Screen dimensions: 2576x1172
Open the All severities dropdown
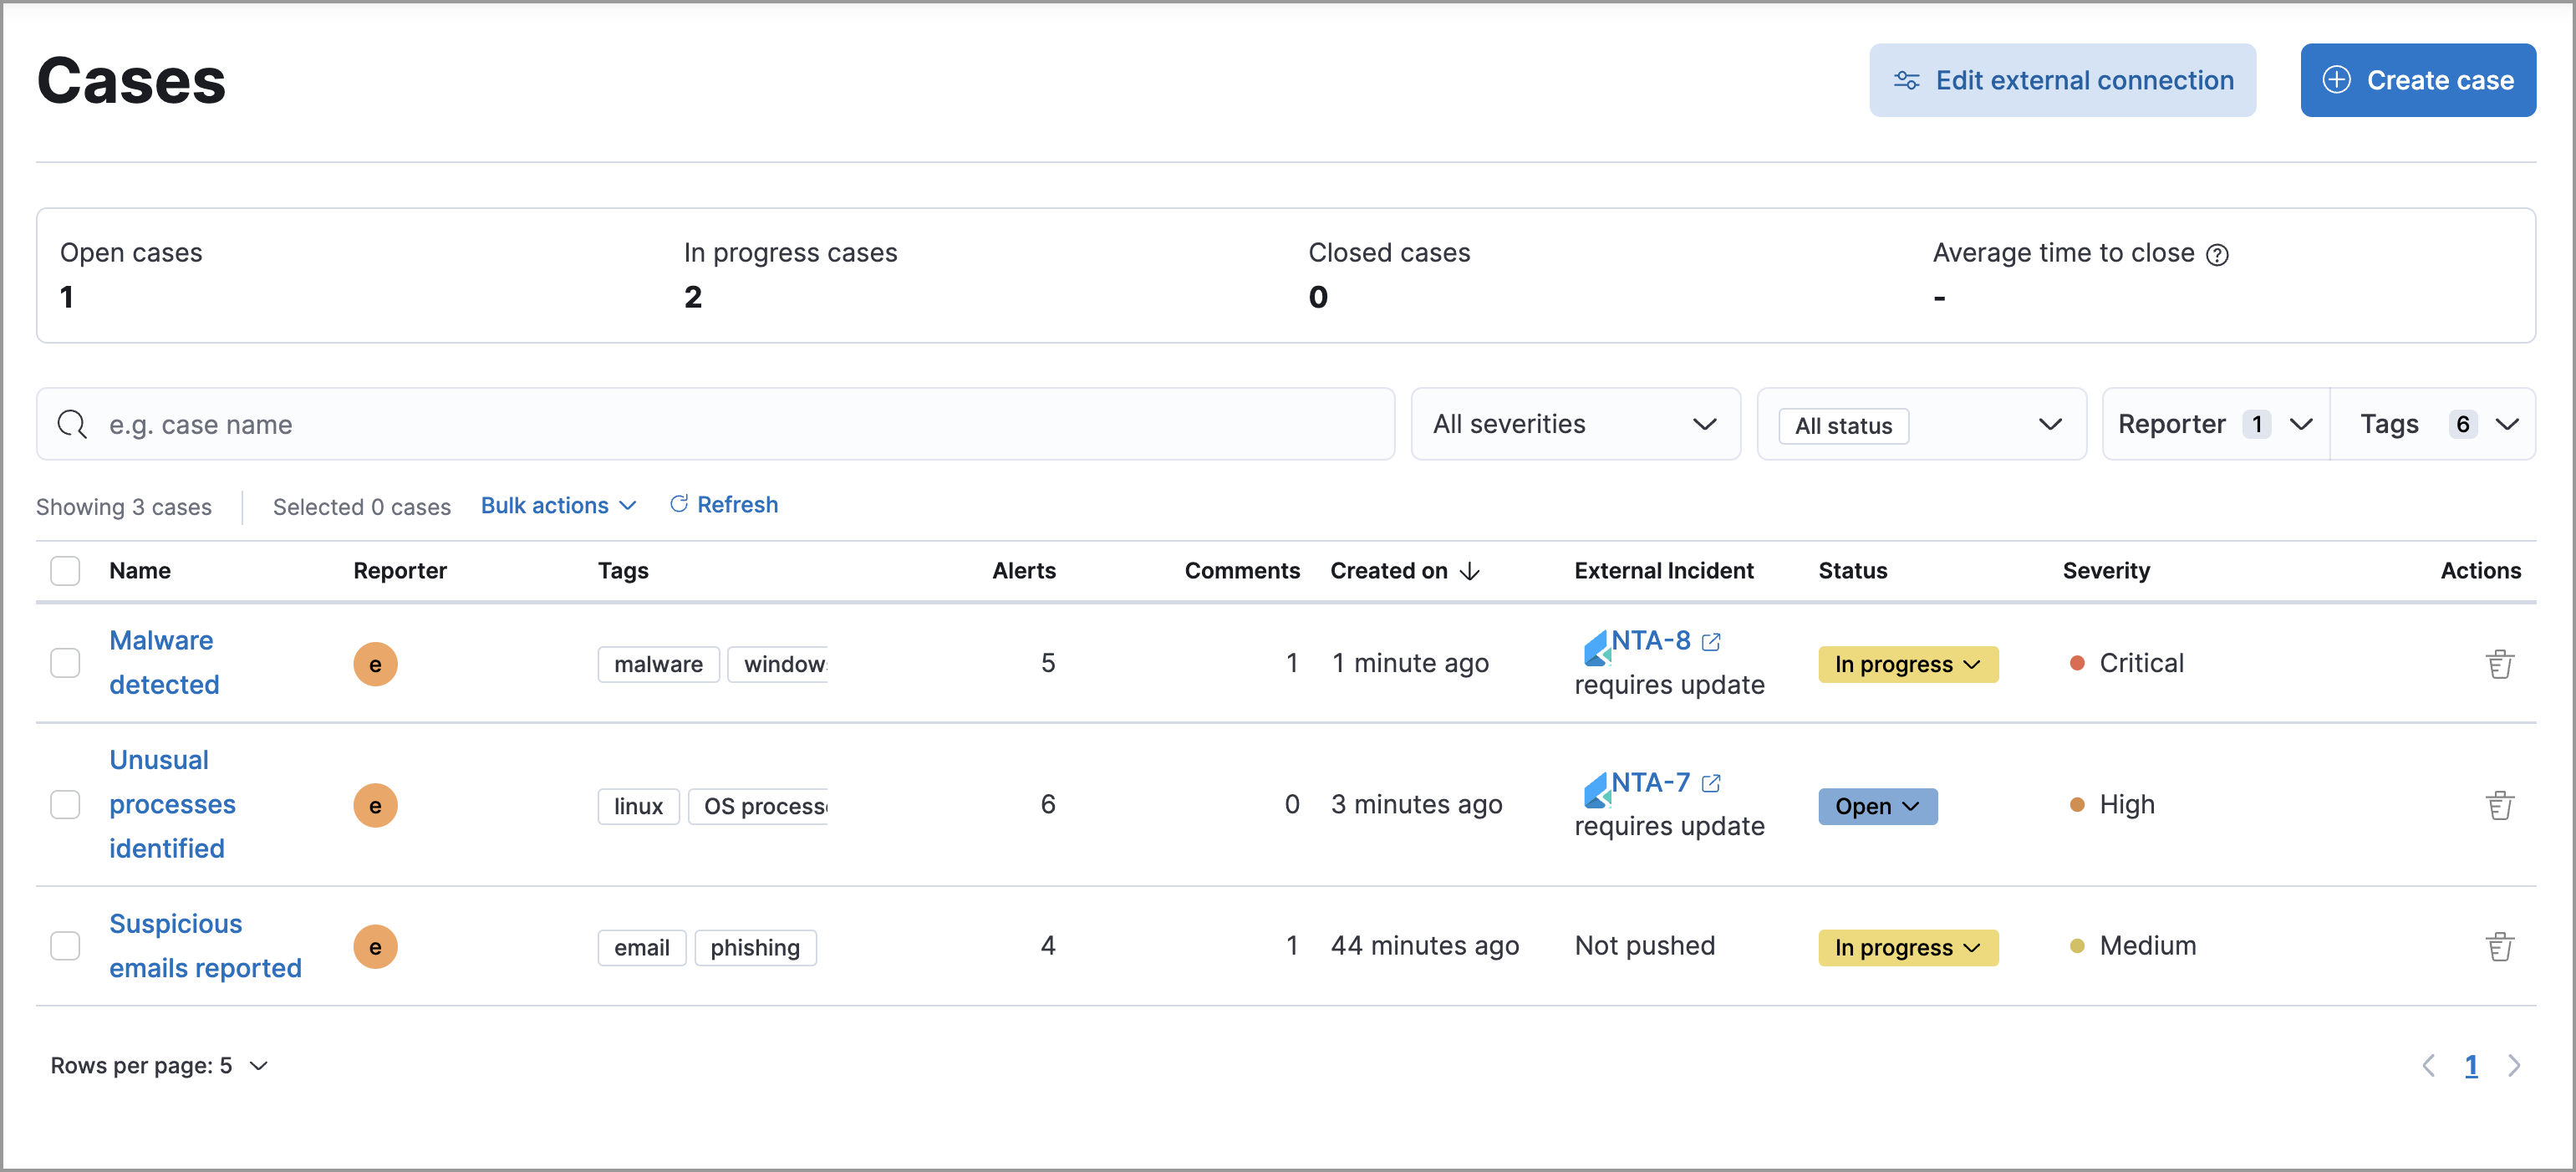point(1575,424)
